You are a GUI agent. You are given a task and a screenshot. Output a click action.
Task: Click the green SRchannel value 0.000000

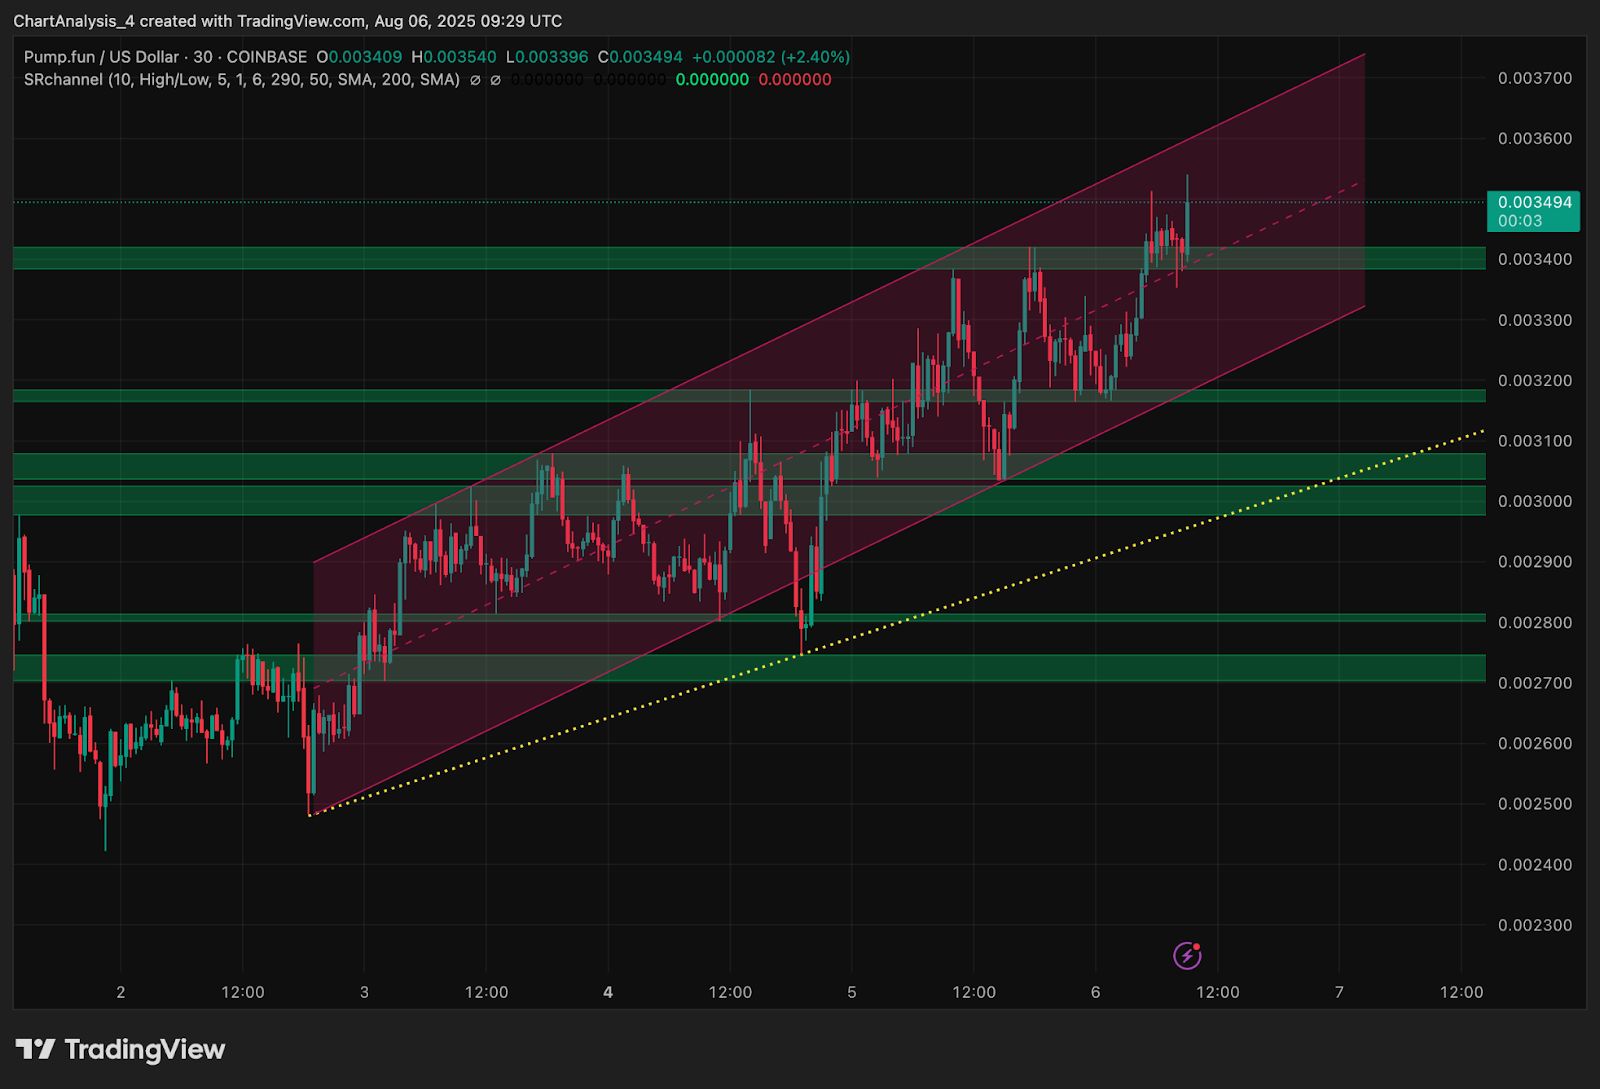point(712,80)
